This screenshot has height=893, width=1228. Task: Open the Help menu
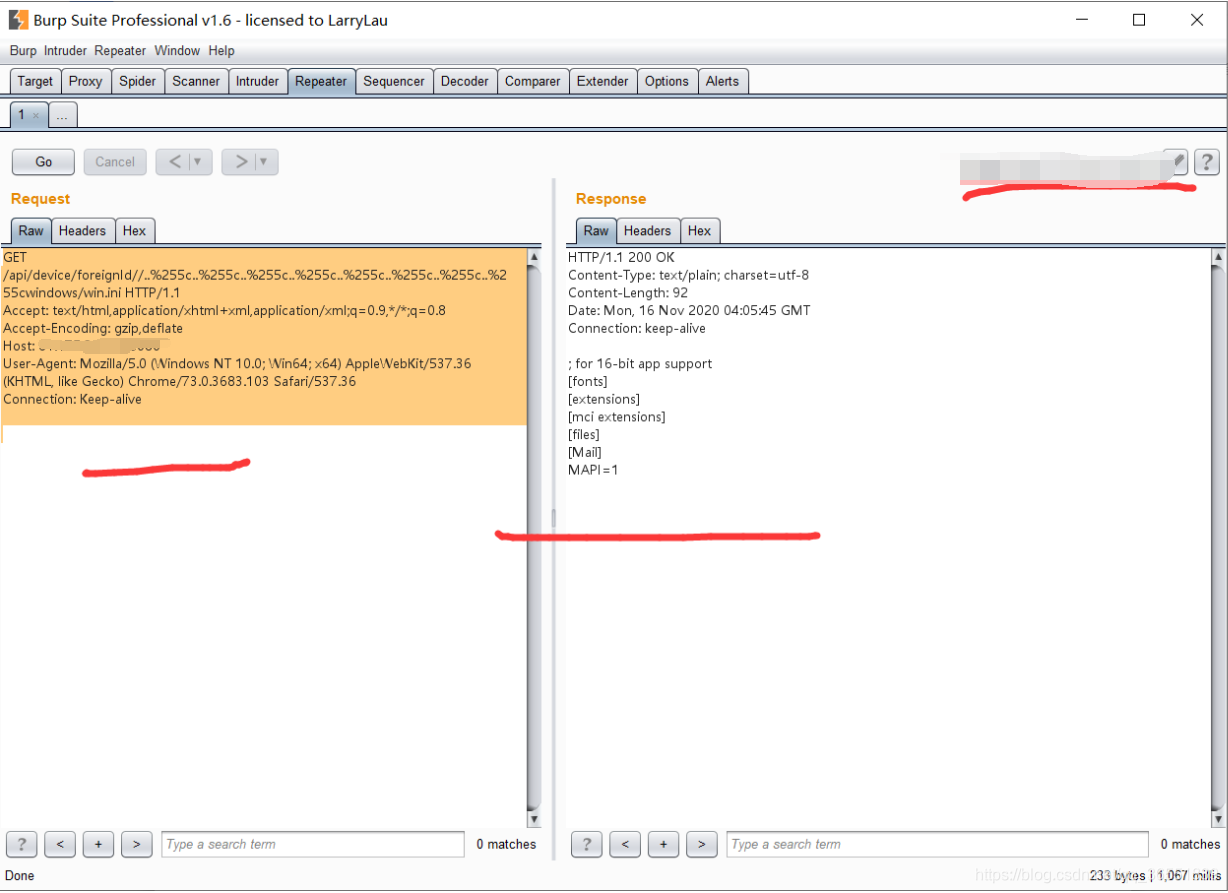pyautogui.click(x=221, y=51)
